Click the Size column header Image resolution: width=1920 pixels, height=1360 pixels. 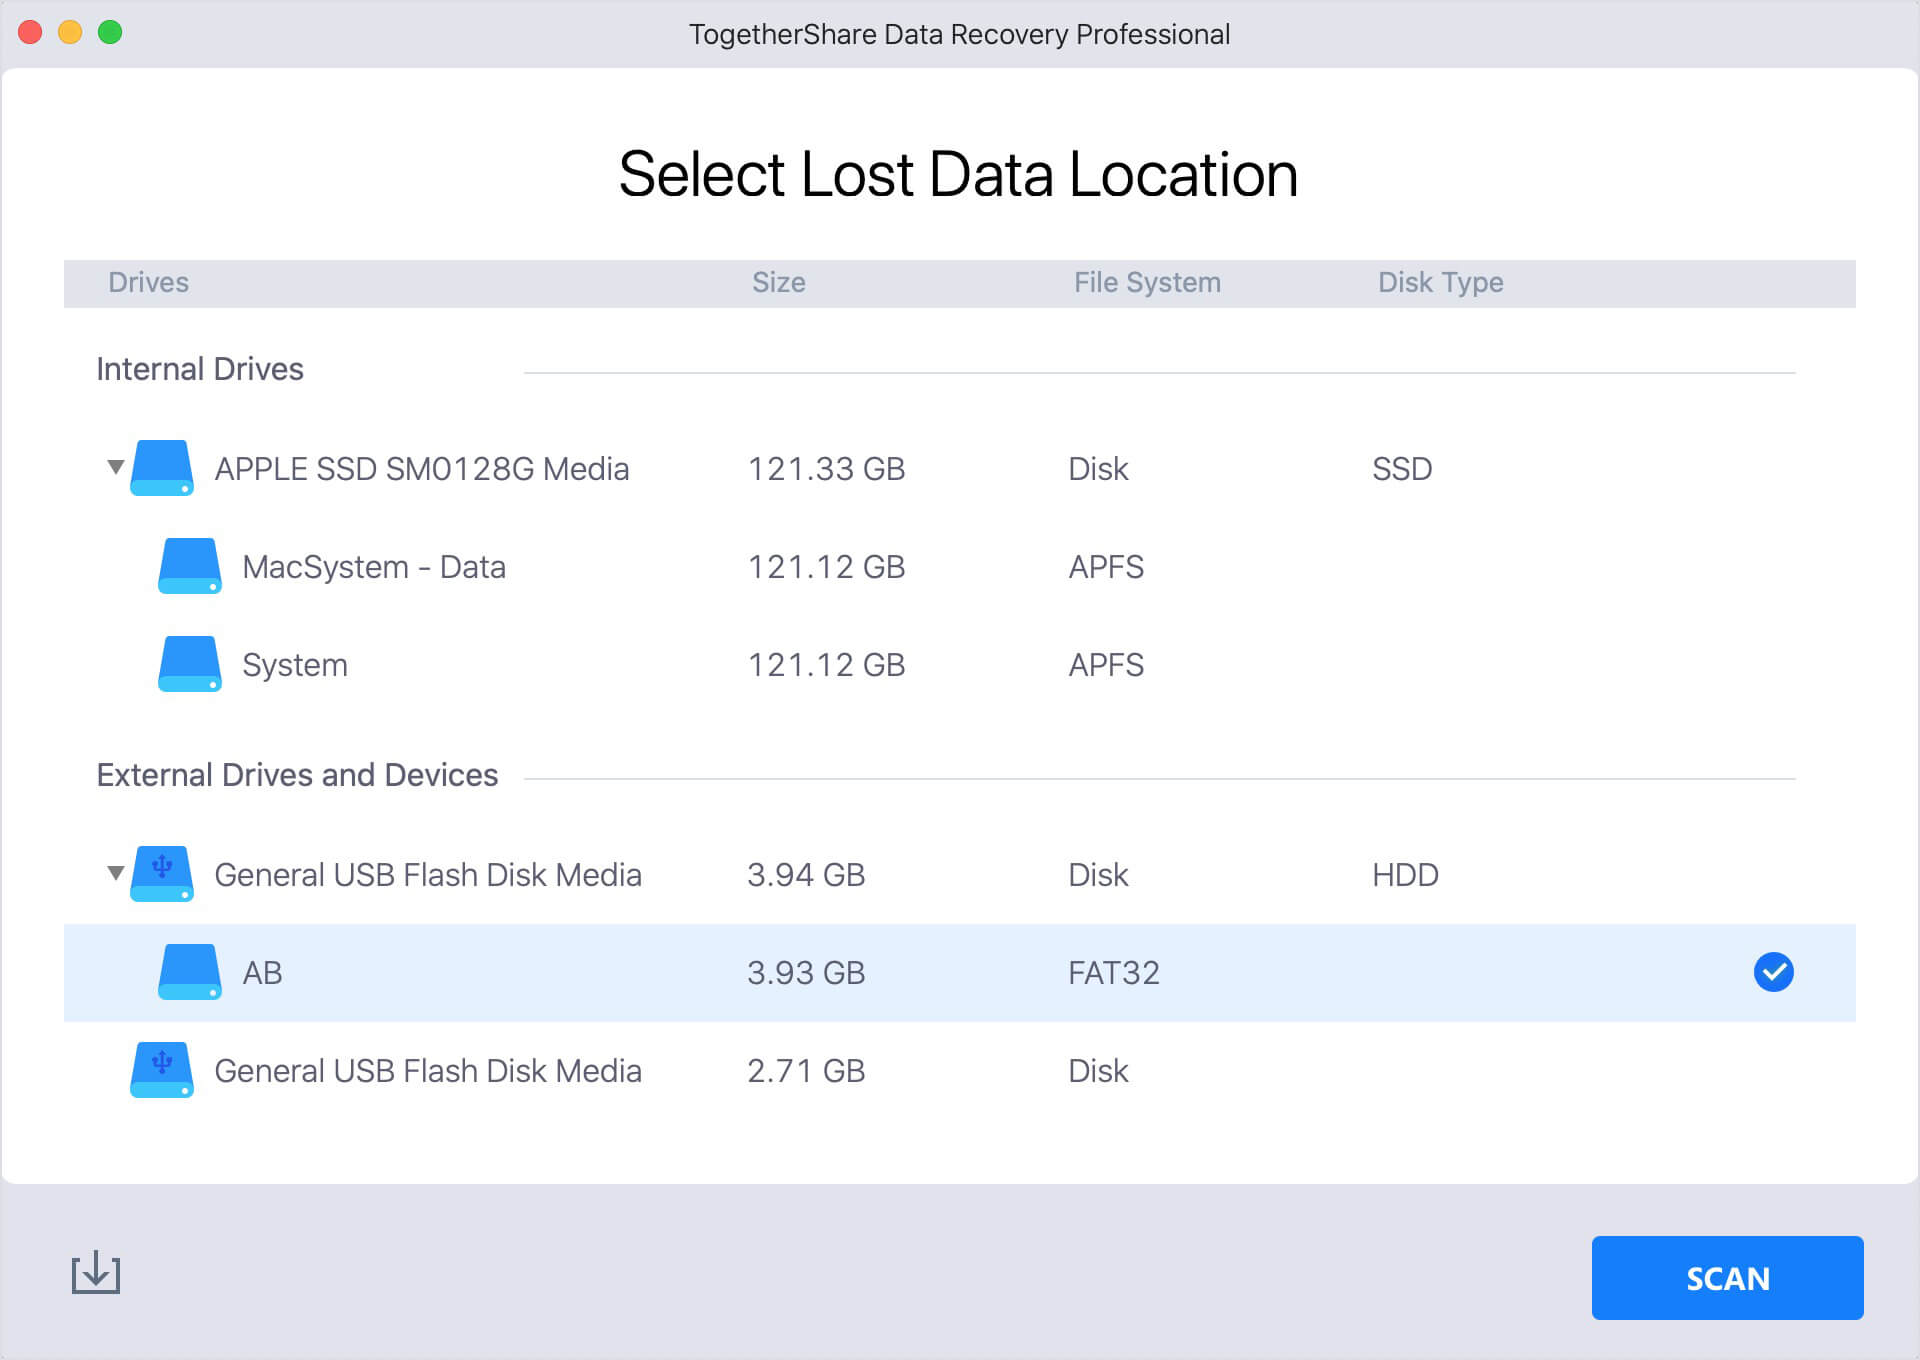(x=778, y=283)
